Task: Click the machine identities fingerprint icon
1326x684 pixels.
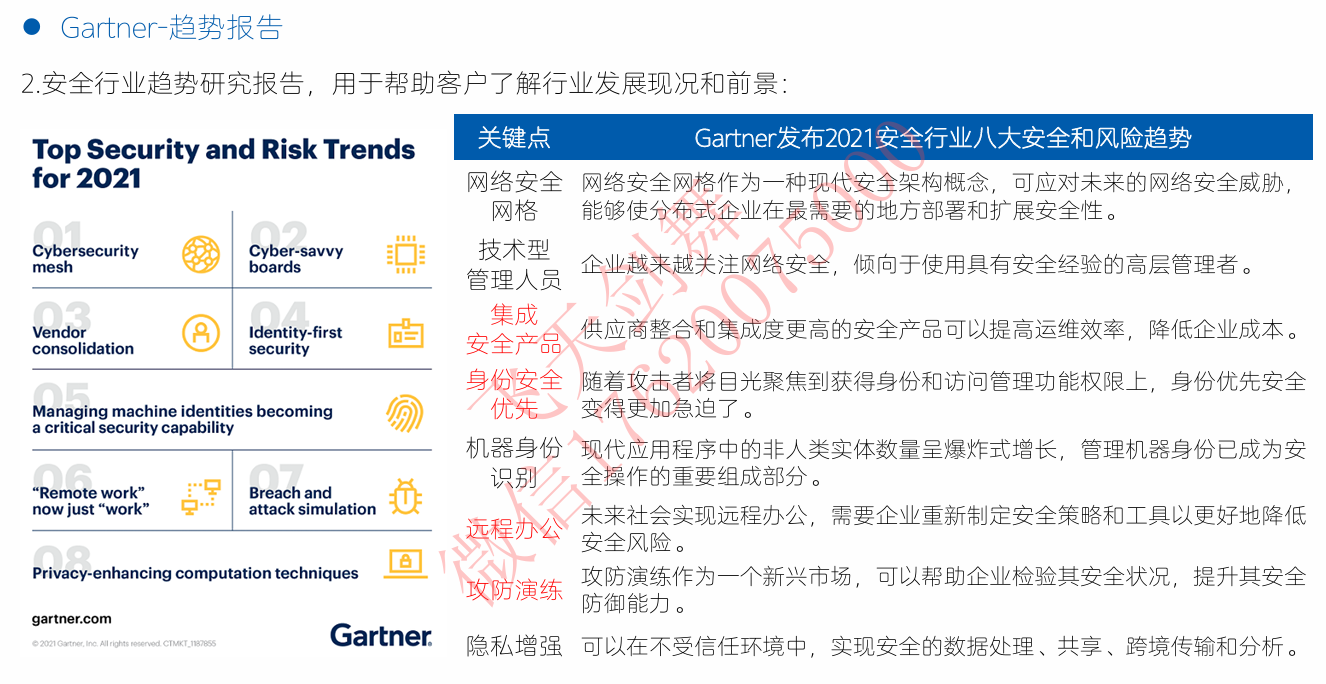Action: tap(404, 413)
